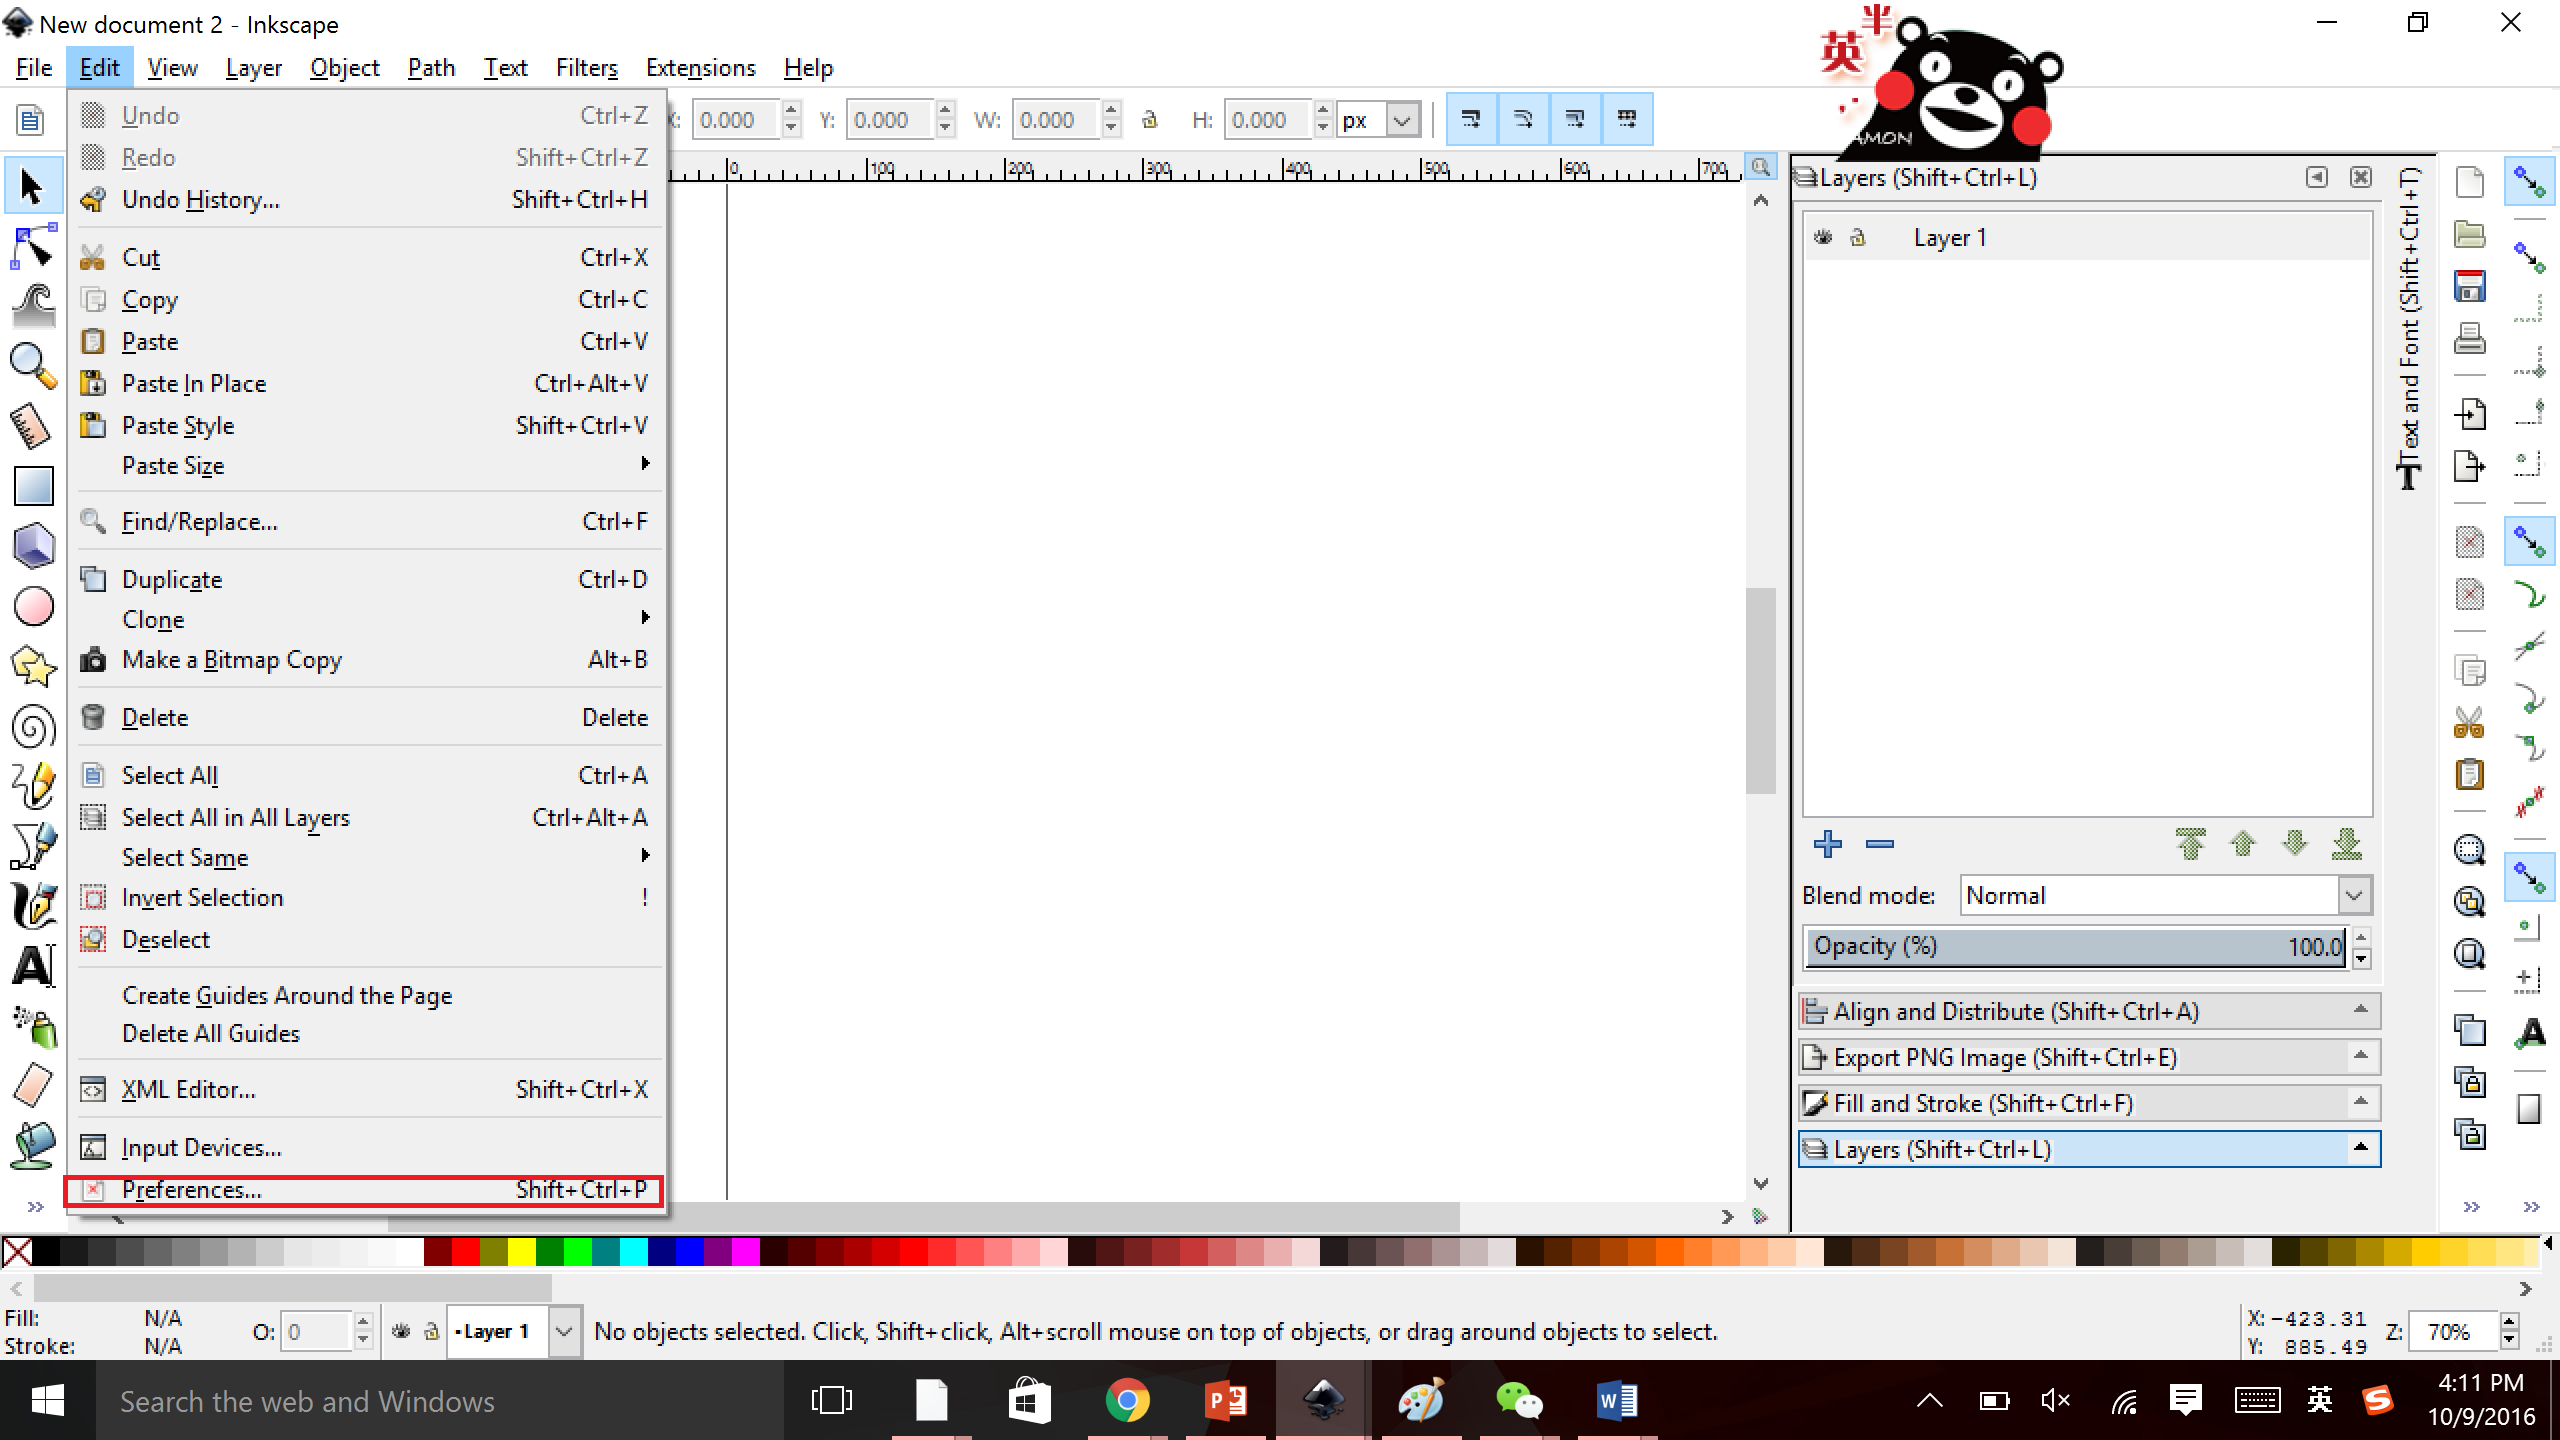Screen dimensions: 2560x1440
Task: Toggle current layer visibility in status bar
Action: 401,1332
